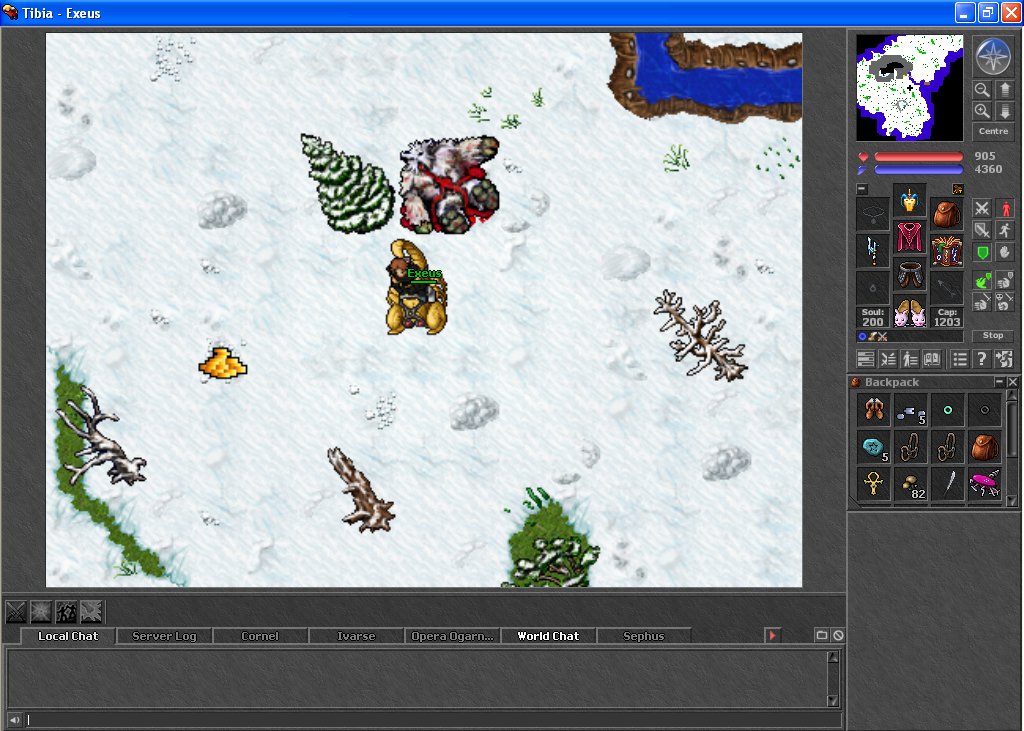Open the Ivarse chat tab
The image size is (1024, 731).
point(356,636)
